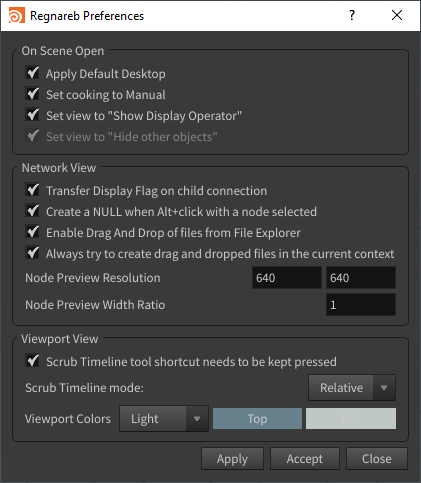The height and width of the screenshot is (483, 421).
Task: Click the Accept button
Action: point(305,459)
